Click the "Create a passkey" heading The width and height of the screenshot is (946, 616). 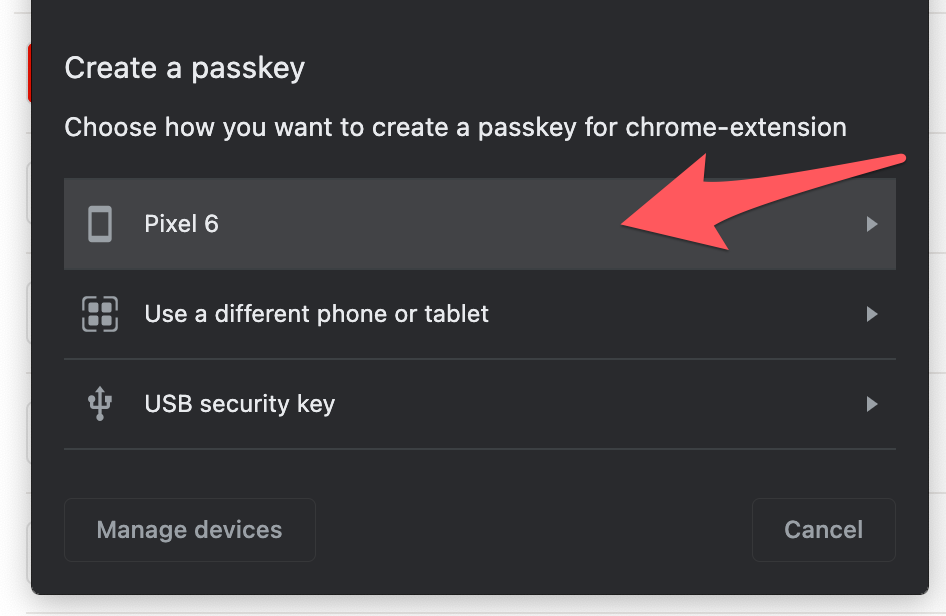[x=184, y=69]
